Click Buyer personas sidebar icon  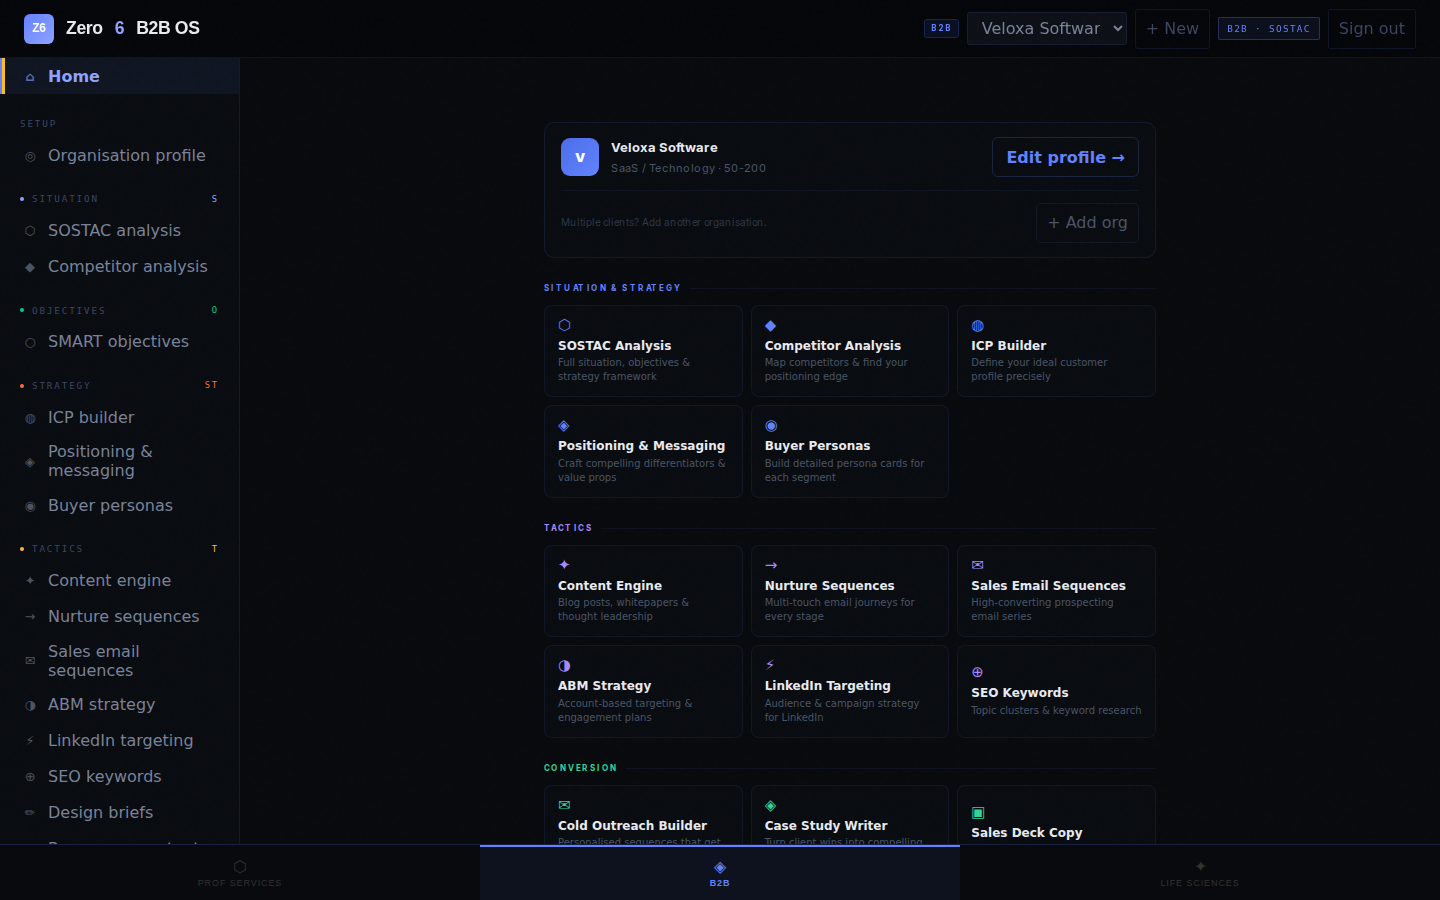(30, 506)
